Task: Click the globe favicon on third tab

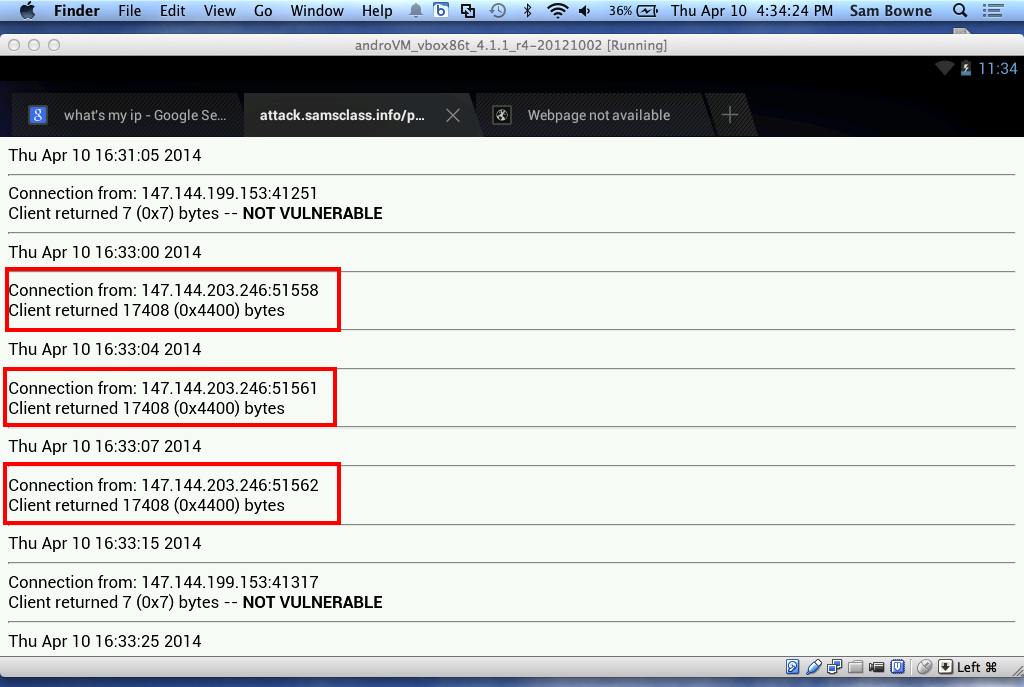Action: pos(501,115)
